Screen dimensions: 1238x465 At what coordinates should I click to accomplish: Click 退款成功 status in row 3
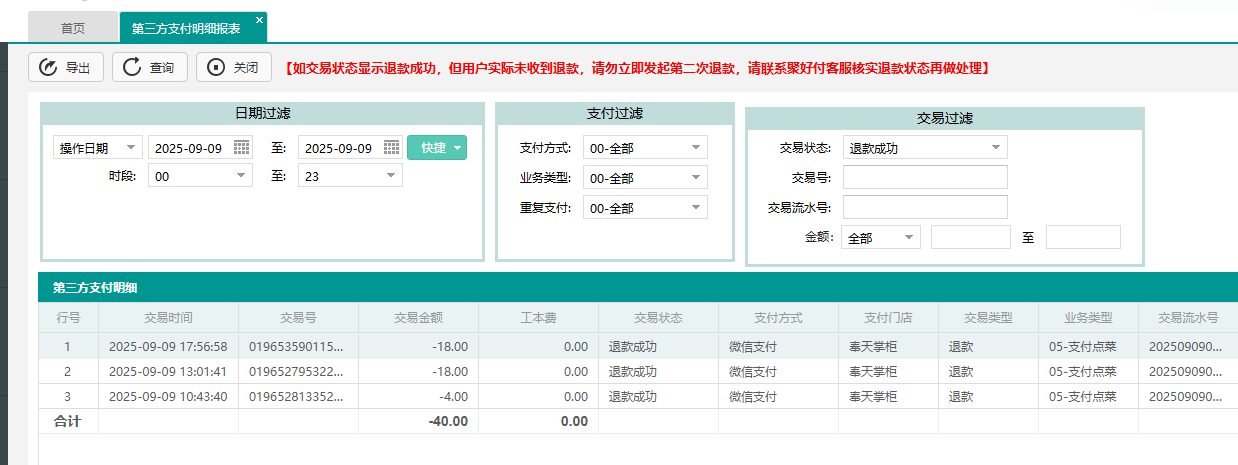[x=633, y=396]
